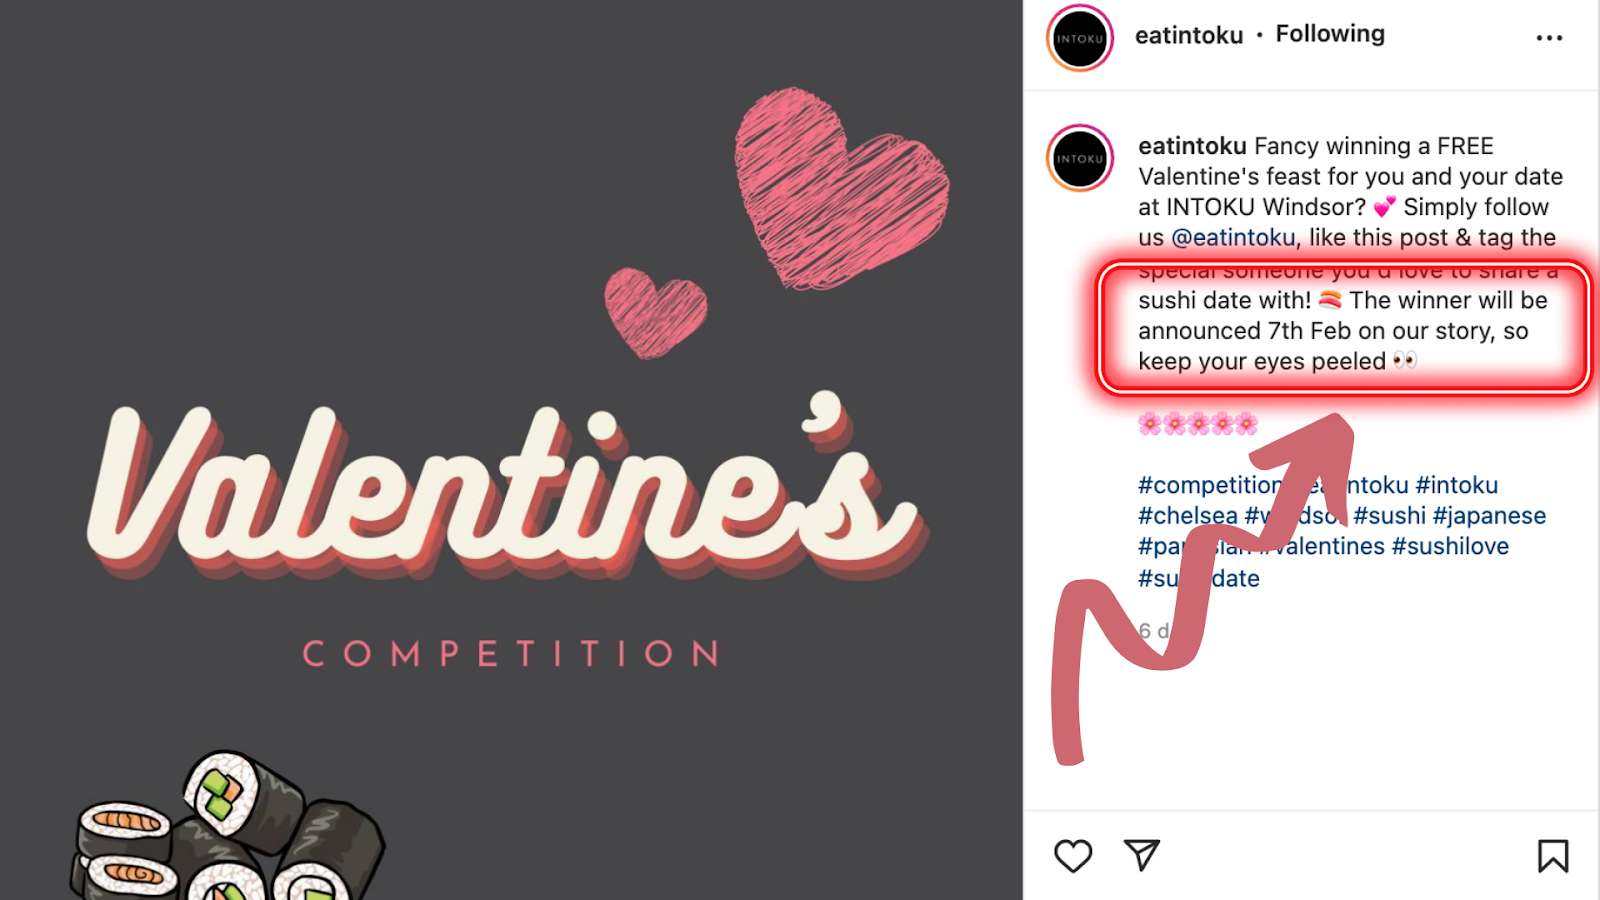
Task: Open the bold eatintoku name in the caption
Action: tap(1192, 146)
